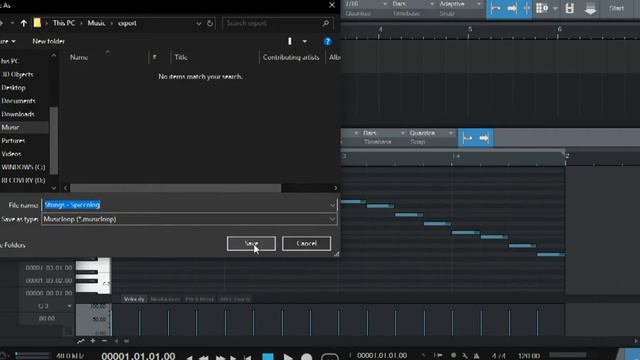This screenshot has width=640, height=360.
Task: Toggle the snap-to-cursor icon in the top toolbar
Action: (527, 8)
